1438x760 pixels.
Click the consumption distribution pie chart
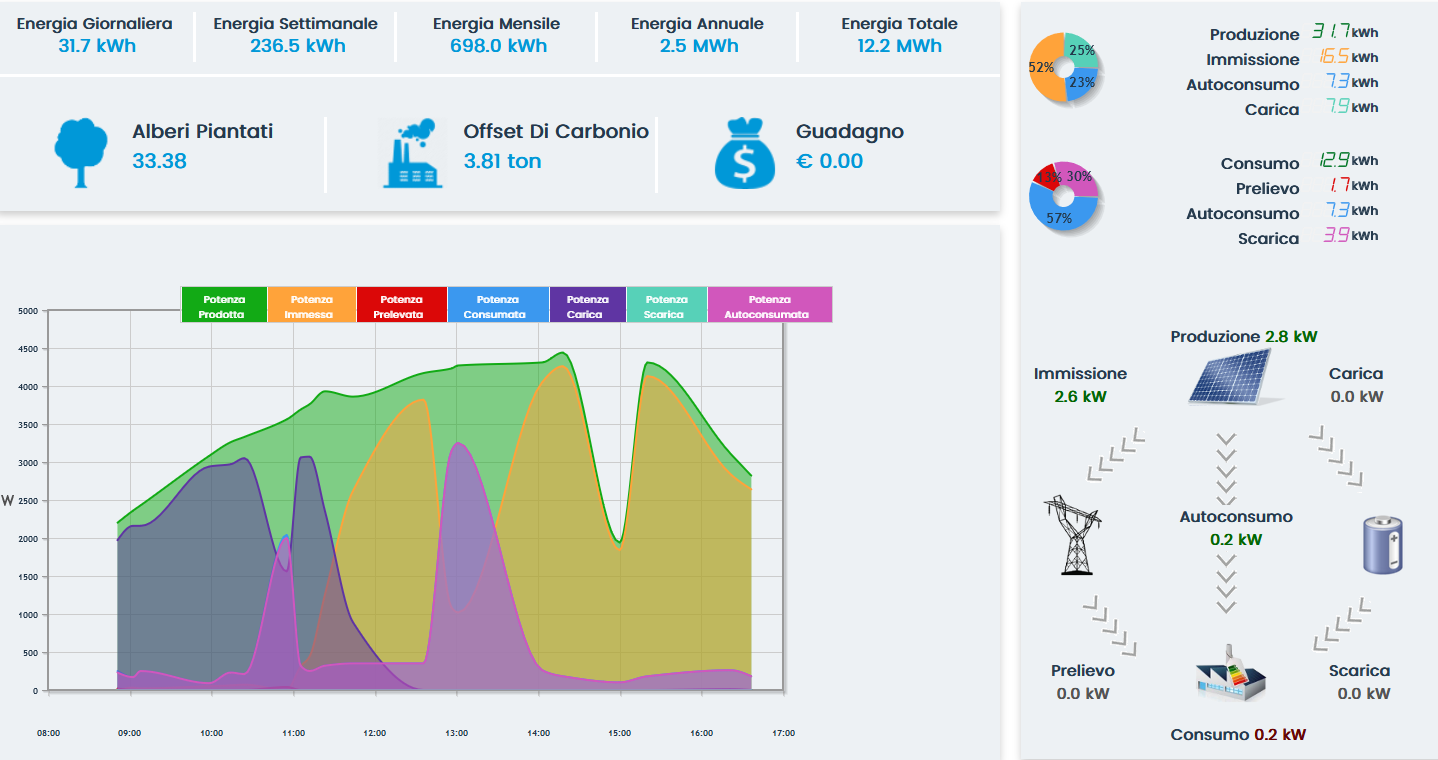(1064, 196)
